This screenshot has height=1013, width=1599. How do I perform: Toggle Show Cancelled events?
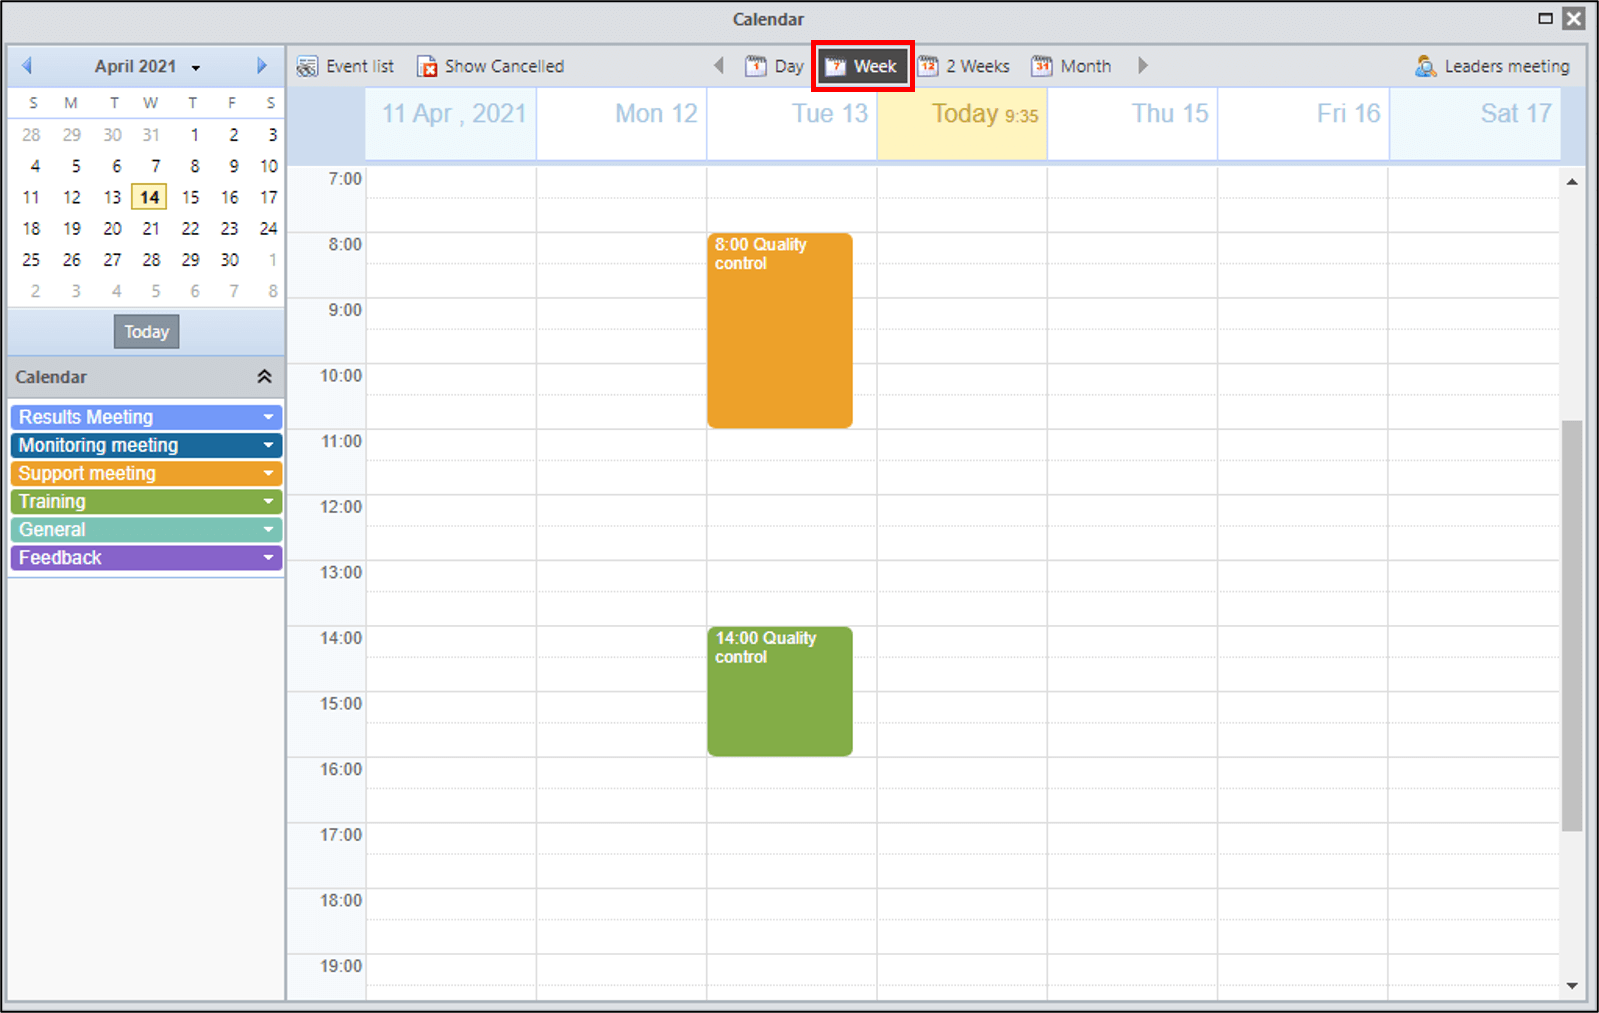click(490, 66)
